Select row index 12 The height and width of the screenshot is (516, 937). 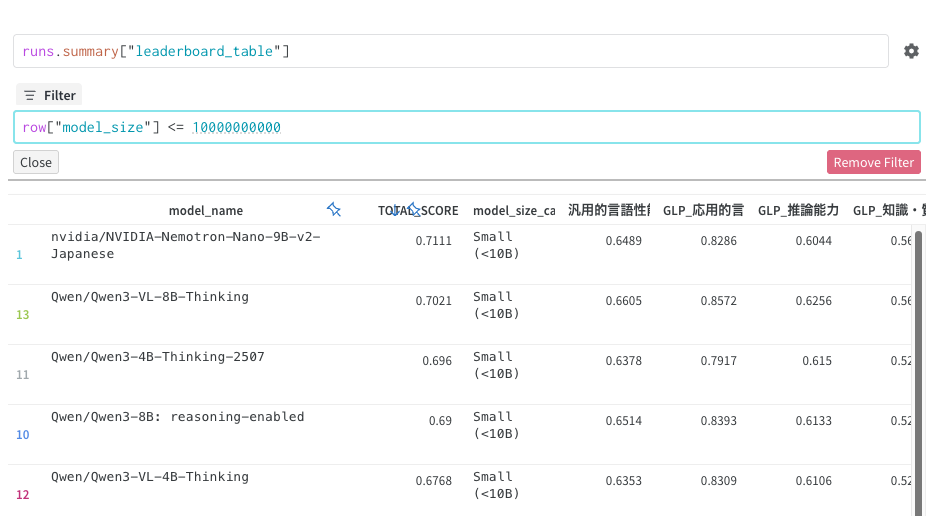click(23, 494)
